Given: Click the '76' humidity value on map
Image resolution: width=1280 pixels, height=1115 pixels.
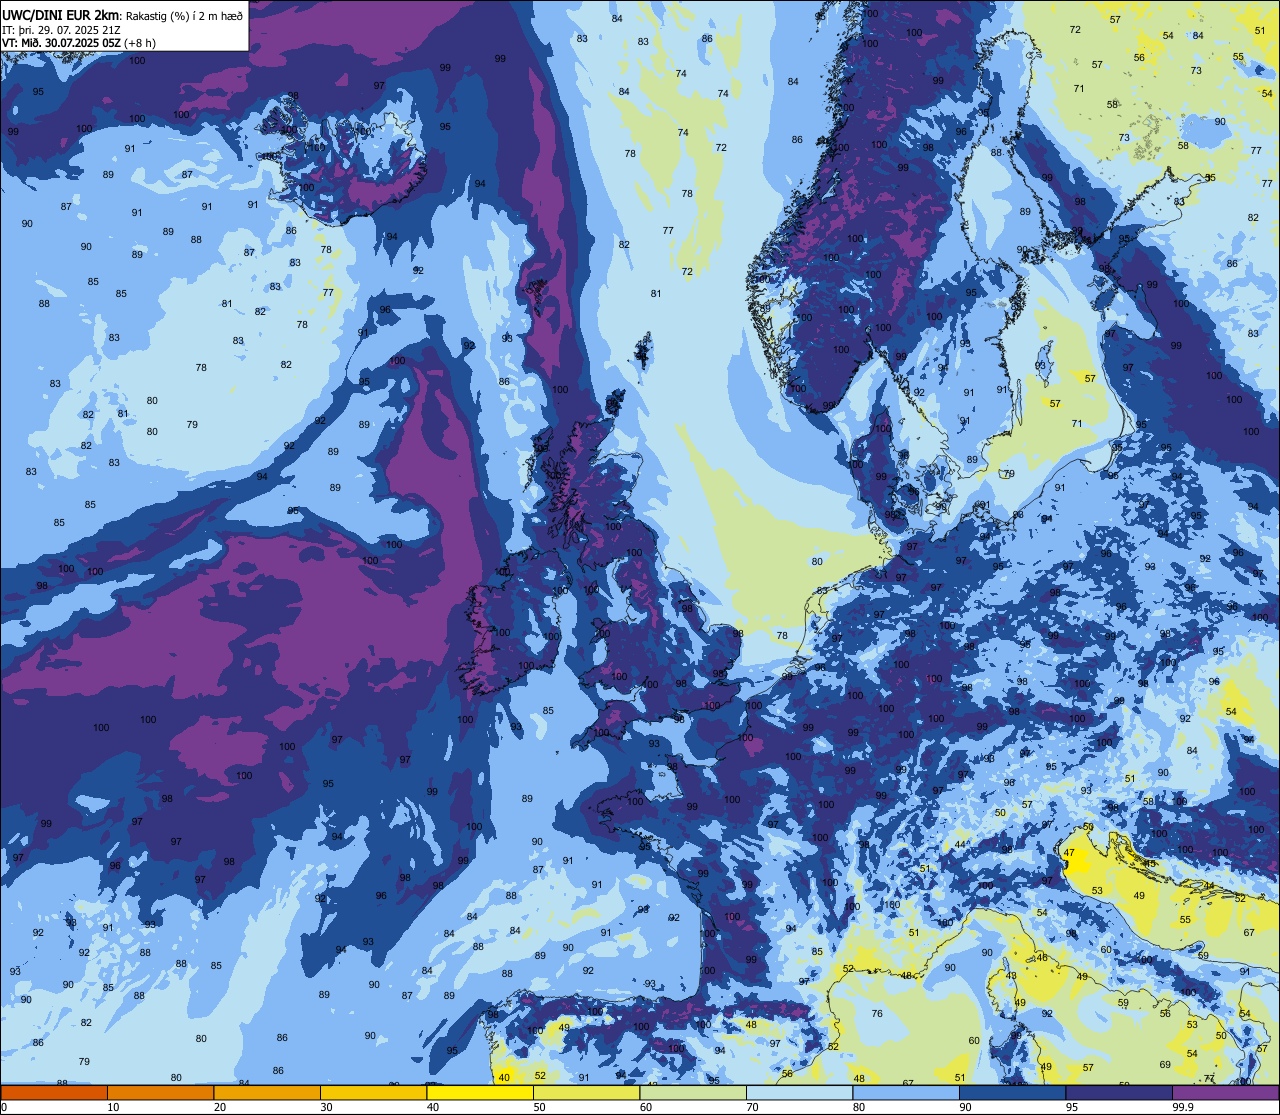Looking at the screenshot, I should [877, 1013].
